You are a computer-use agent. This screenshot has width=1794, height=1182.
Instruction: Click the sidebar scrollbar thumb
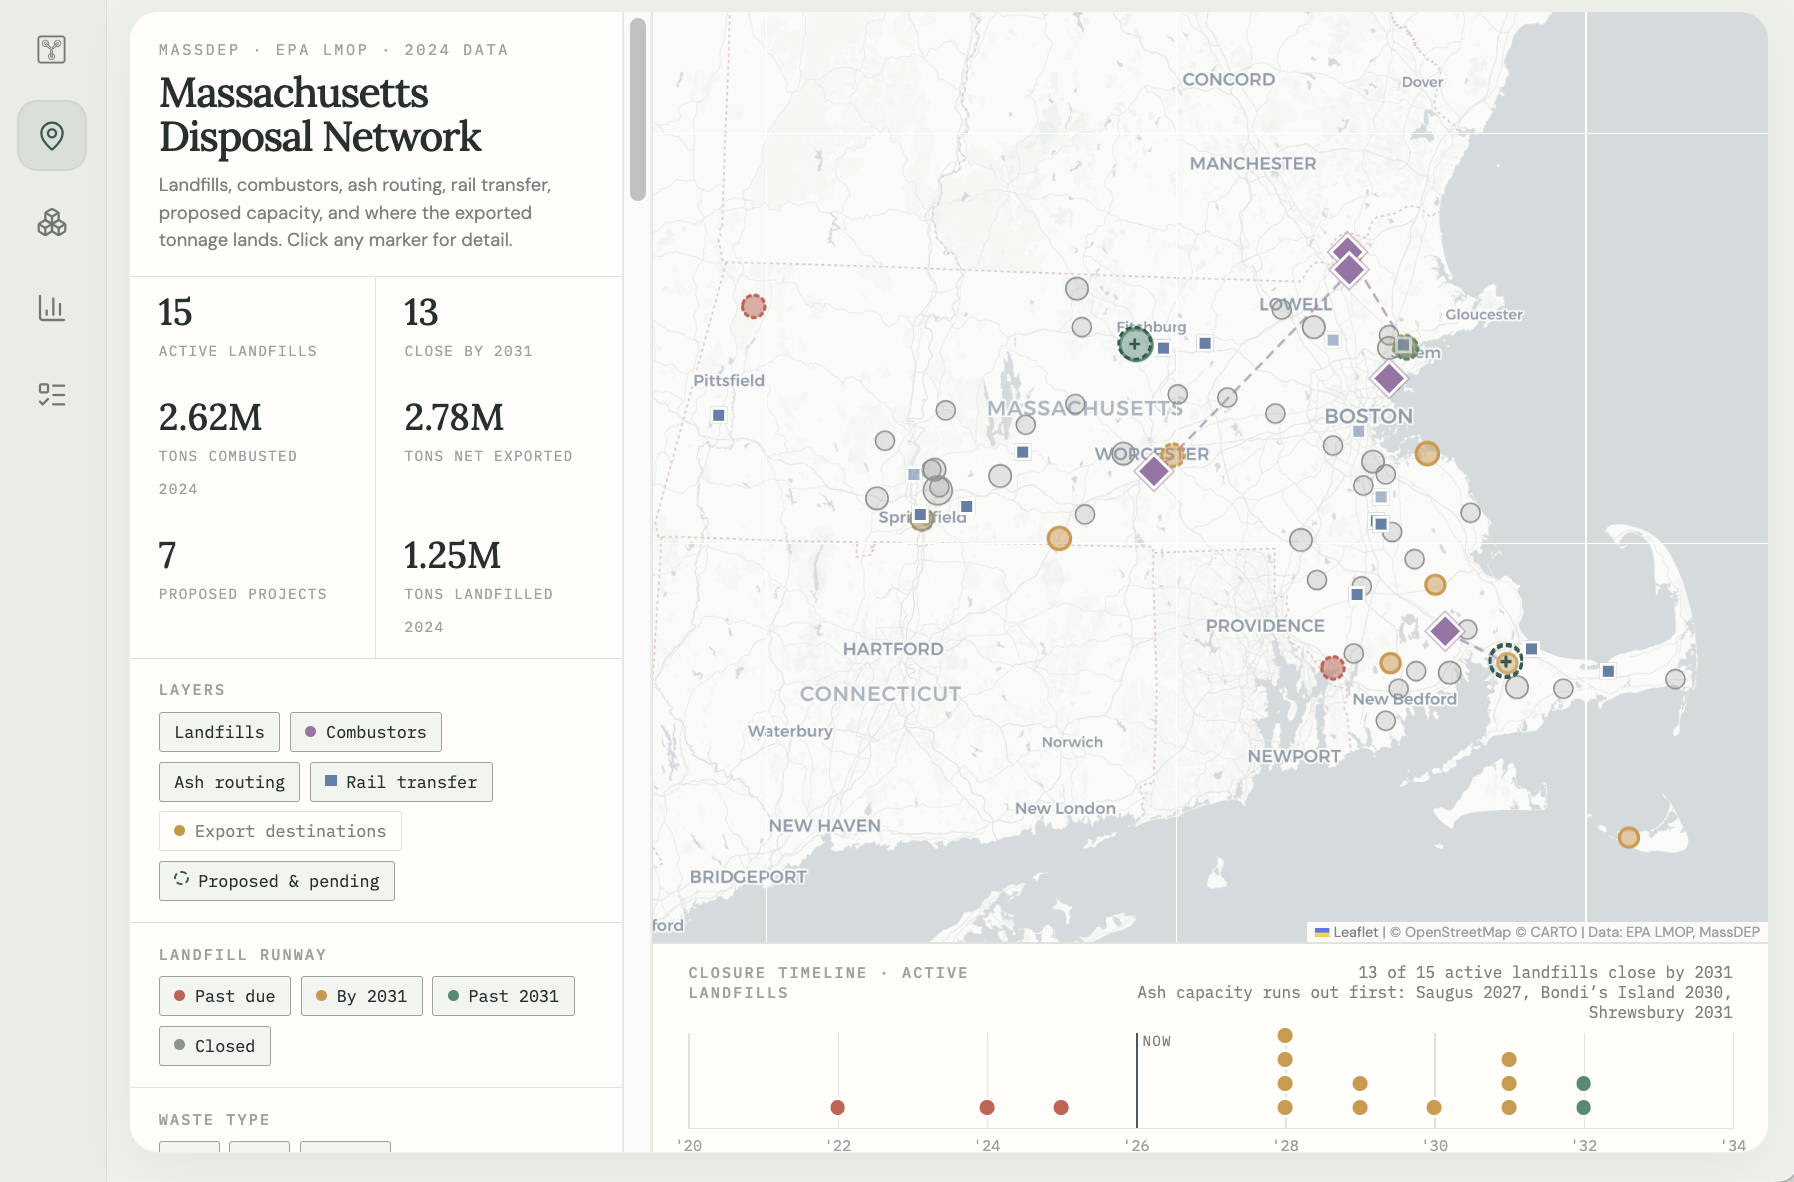coord(638,109)
